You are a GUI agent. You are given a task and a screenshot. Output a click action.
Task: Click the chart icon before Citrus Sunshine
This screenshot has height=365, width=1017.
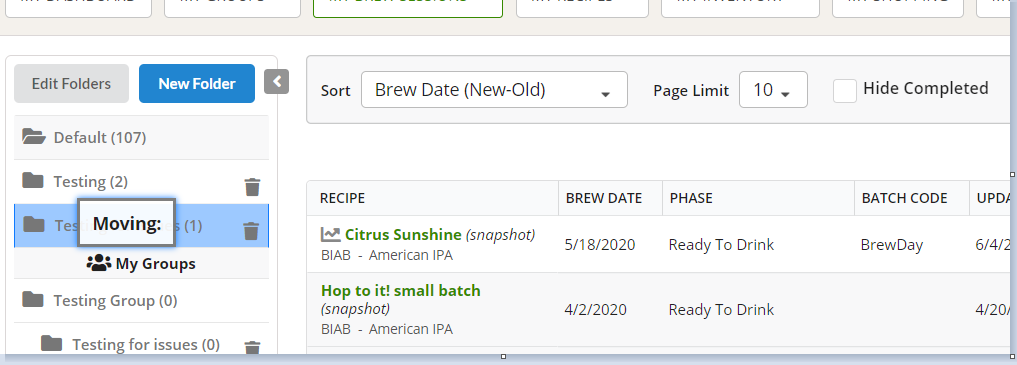[x=331, y=235]
